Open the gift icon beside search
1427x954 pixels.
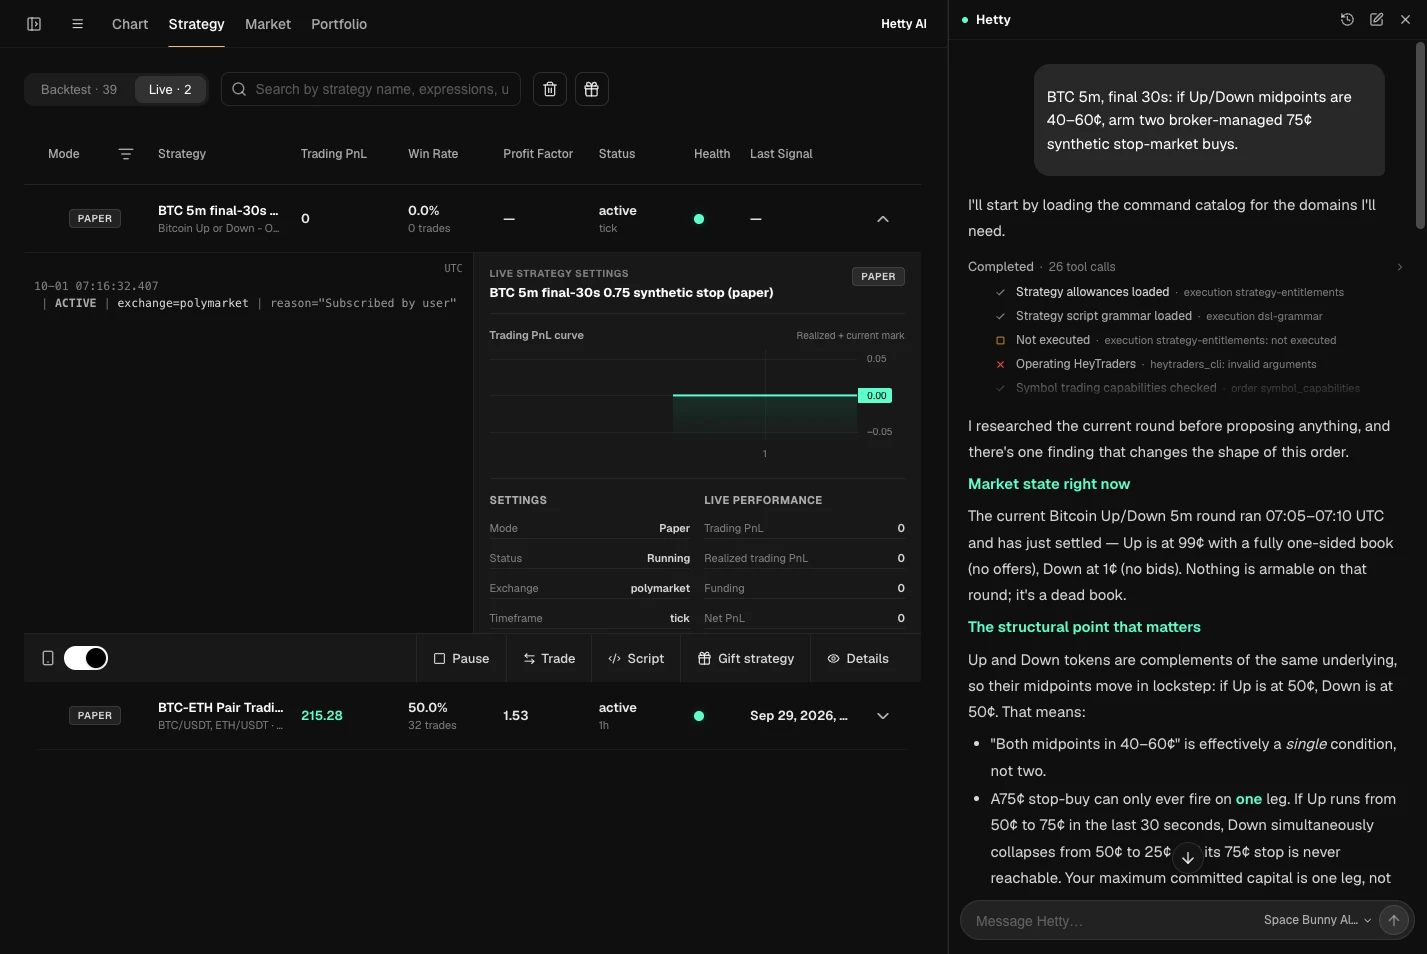point(592,89)
